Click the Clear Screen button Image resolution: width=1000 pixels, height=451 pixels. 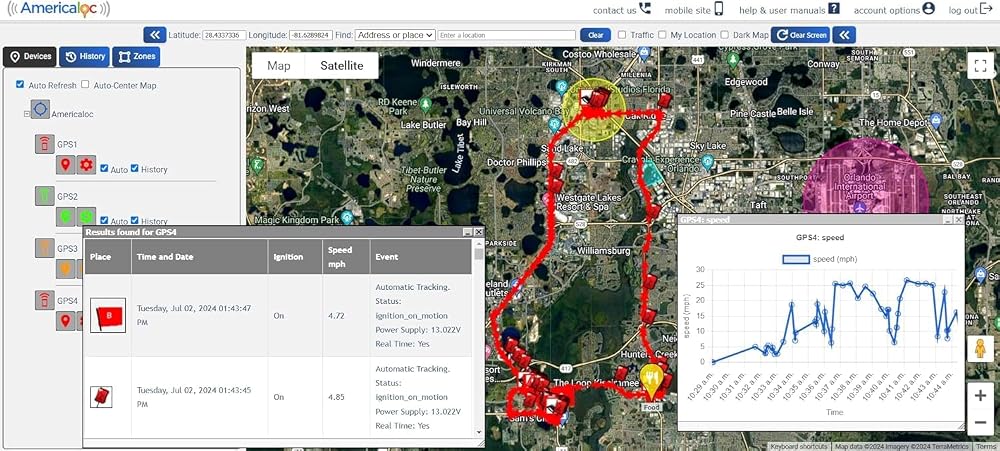point(800,35)
